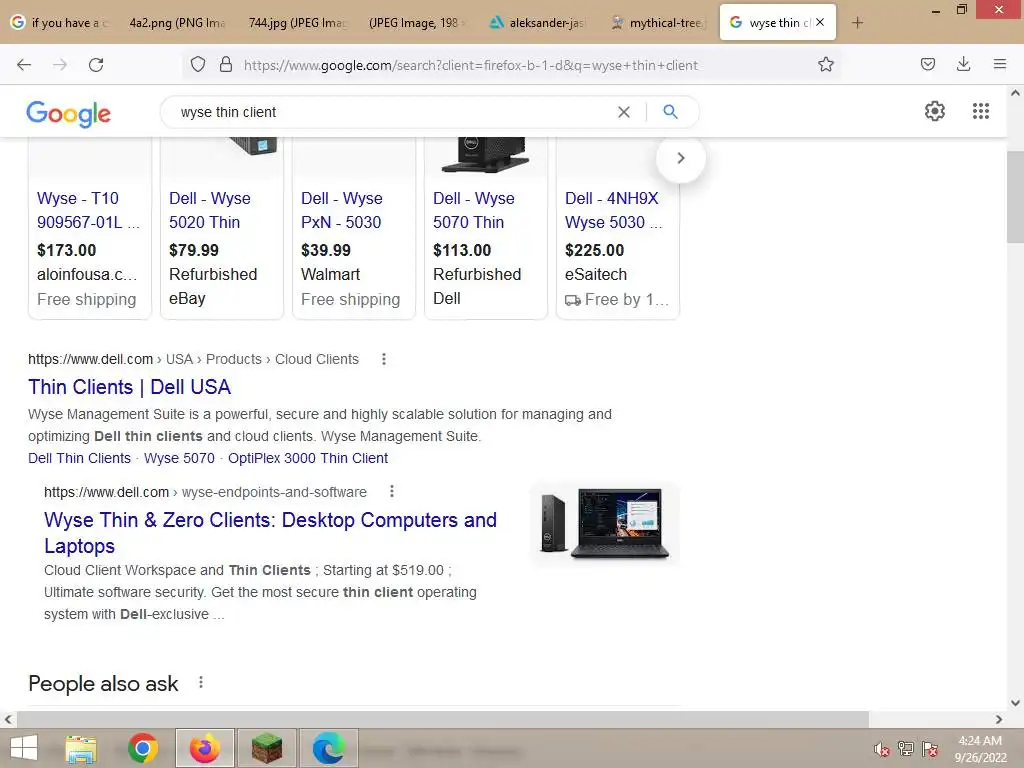Click the $39.99 Walmart price
1024x768 pixels.
pos(325,250)
